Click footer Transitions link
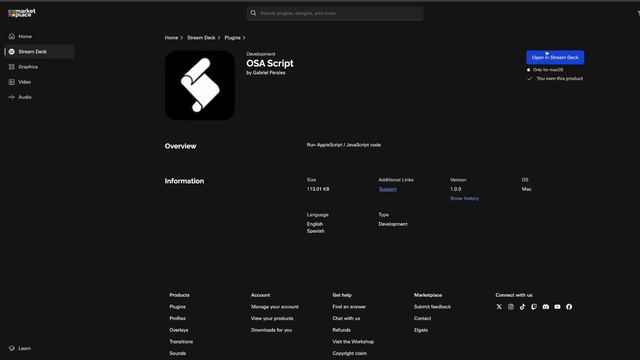 181,342
